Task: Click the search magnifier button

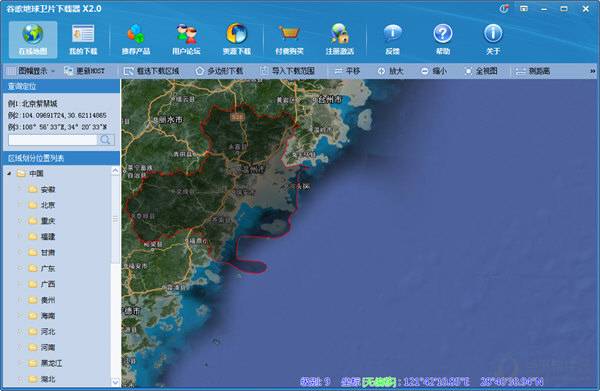Action: pos(106,140)
